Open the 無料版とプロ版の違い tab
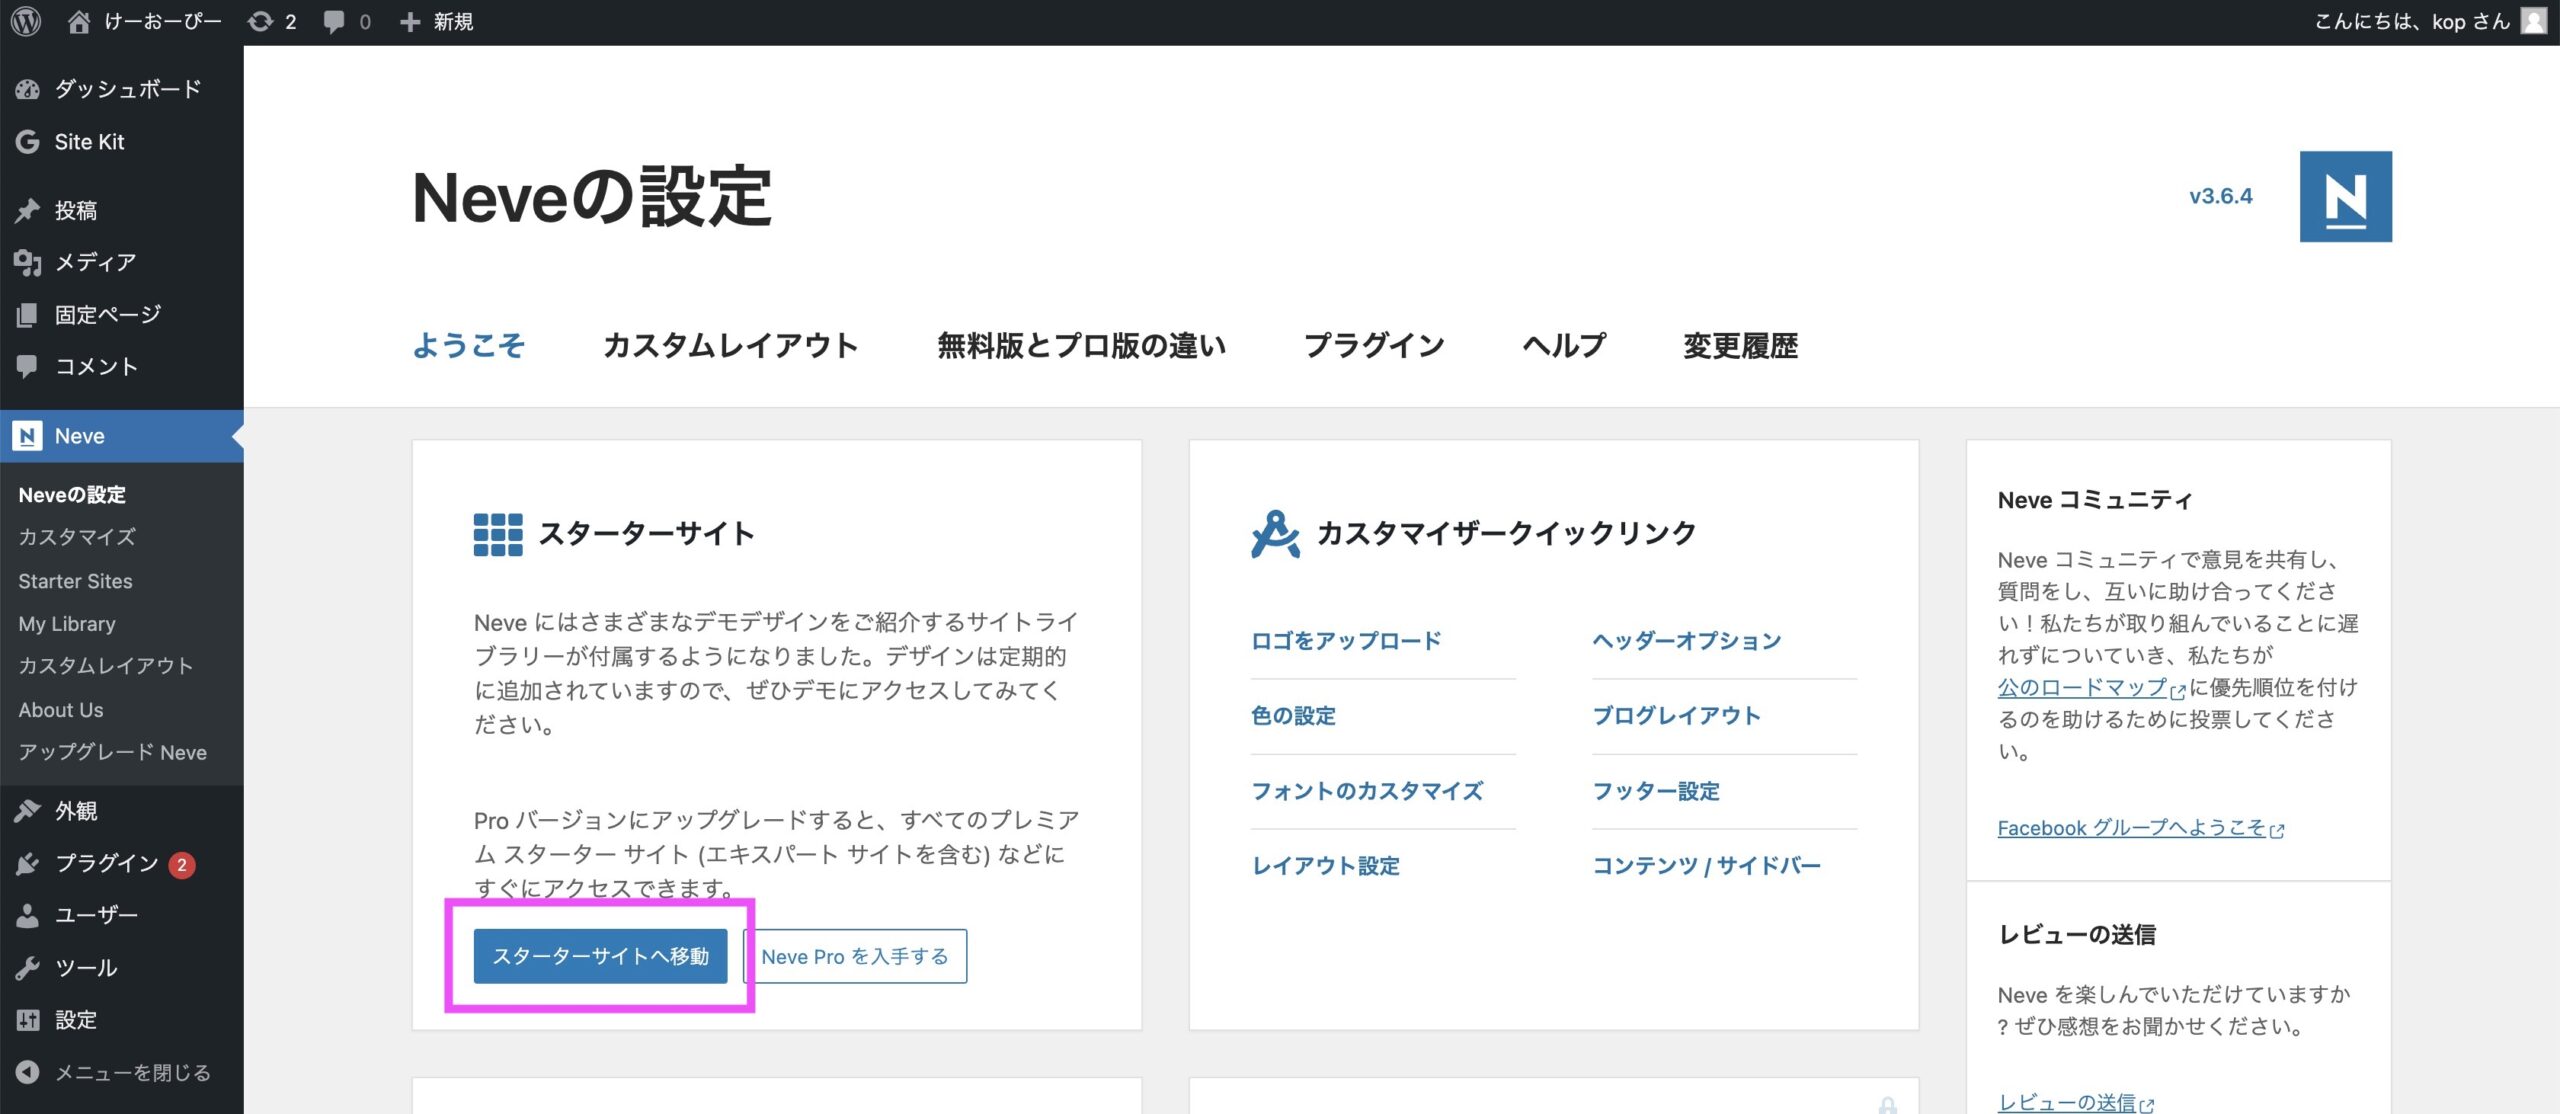Image resolution: width=2560 pixels, height=1114 pixels. (x=1081, y=346)
